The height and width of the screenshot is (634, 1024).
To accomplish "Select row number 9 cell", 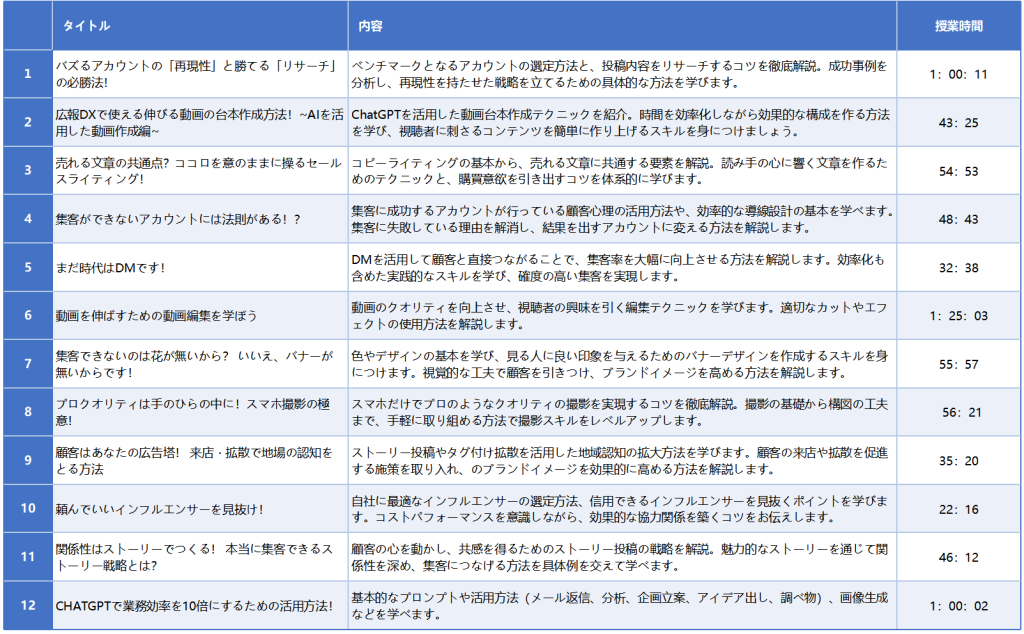I will coord(27,460).
